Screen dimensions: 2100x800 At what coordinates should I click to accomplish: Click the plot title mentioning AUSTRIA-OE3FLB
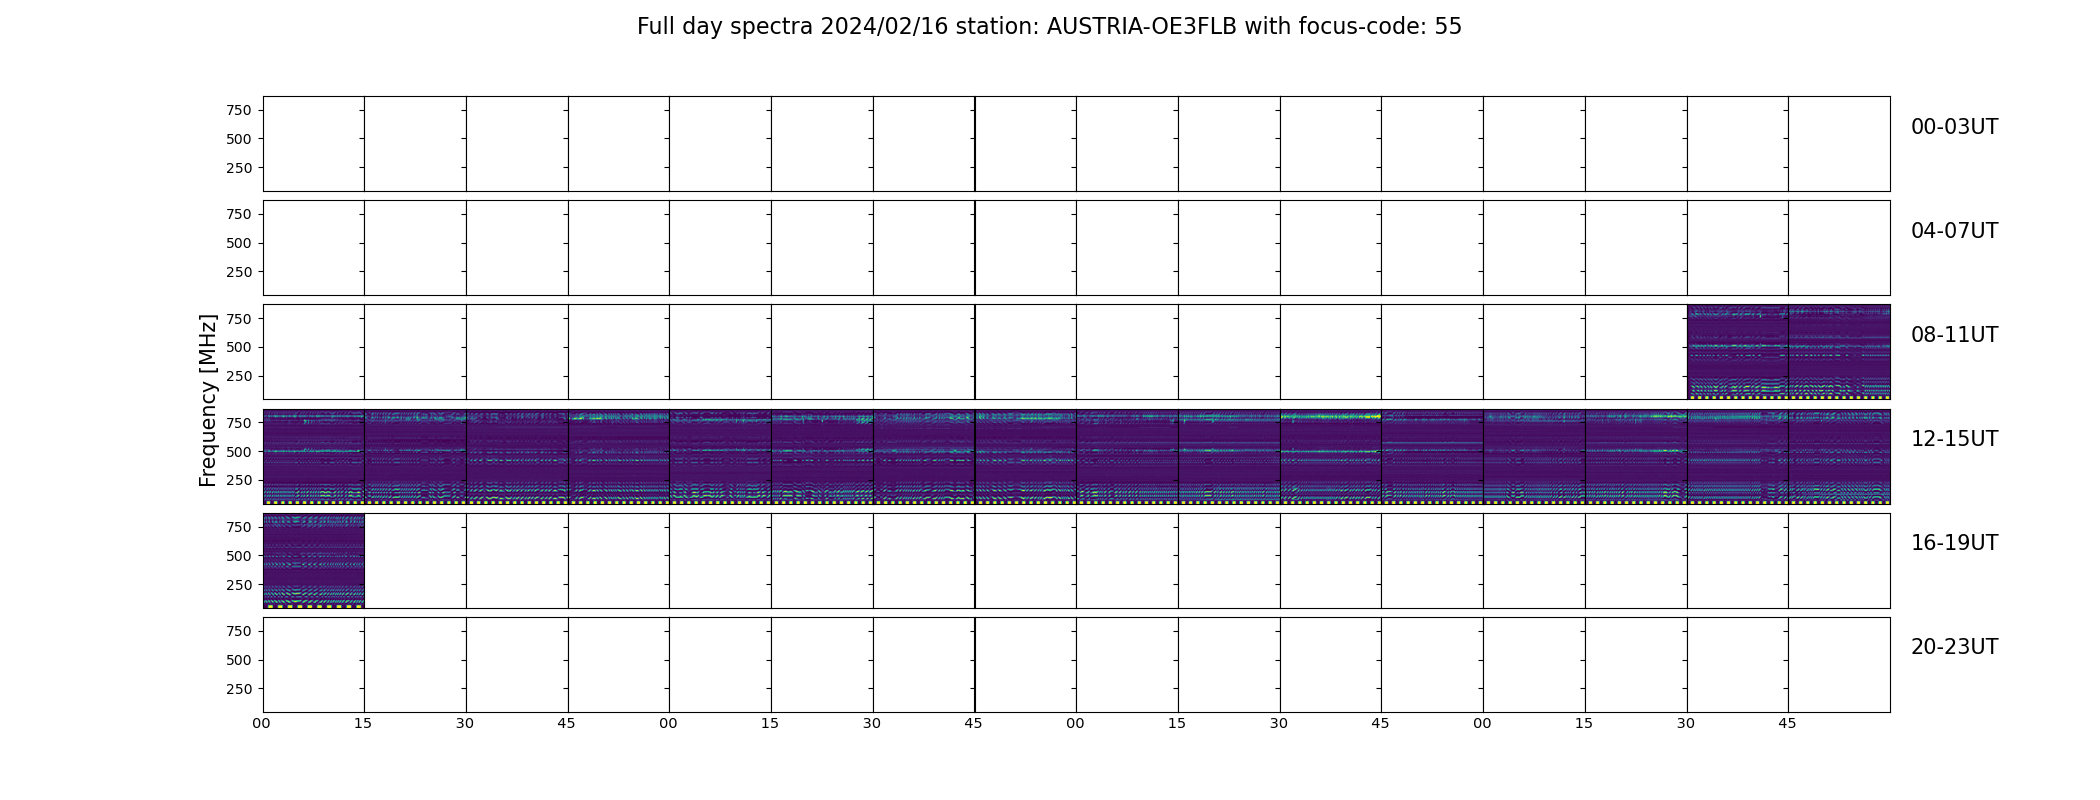pyautogui.click(x=1049, y=27)
